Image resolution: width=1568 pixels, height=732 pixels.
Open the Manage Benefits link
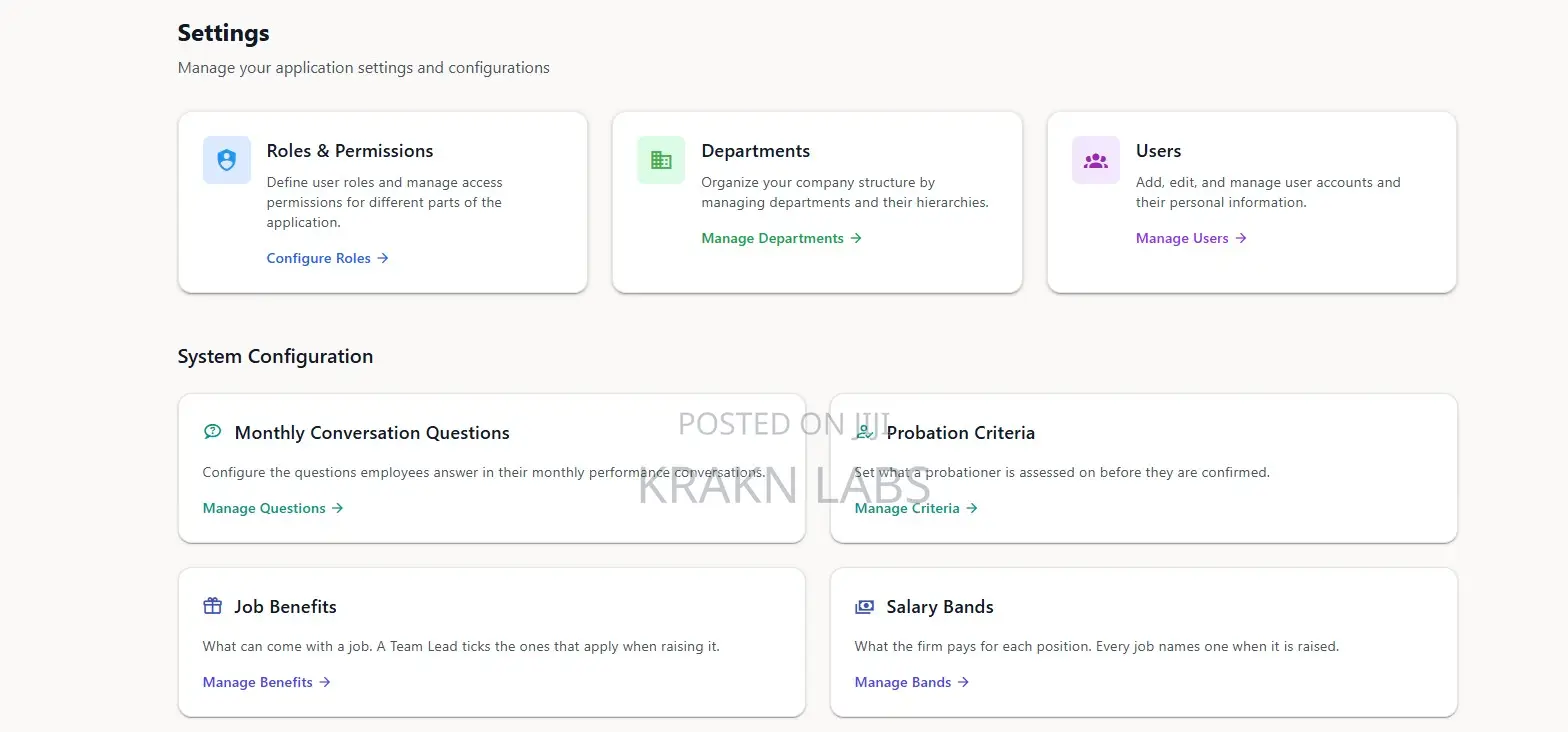coord(267,682)
